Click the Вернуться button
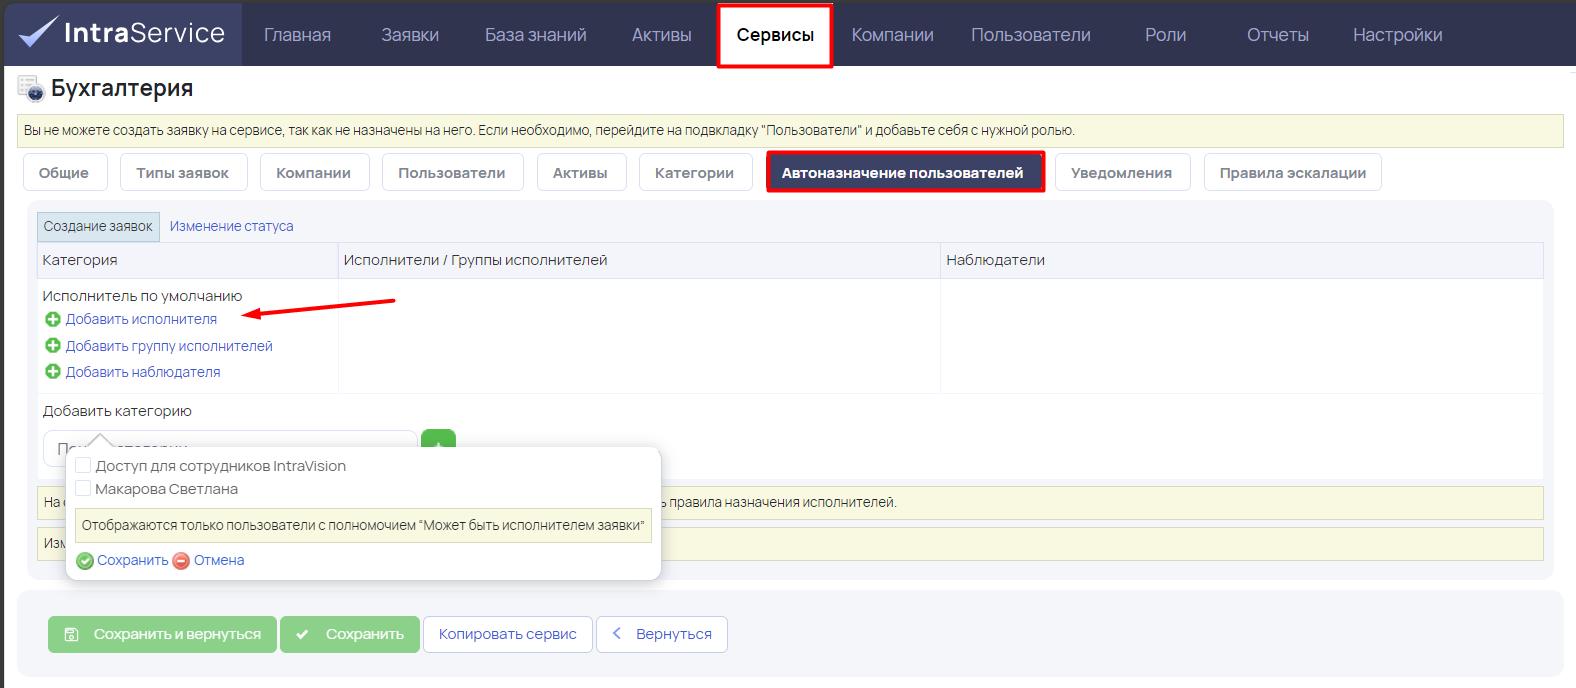The width and height of the screenshot is (1576, 688). coord(662,634)
